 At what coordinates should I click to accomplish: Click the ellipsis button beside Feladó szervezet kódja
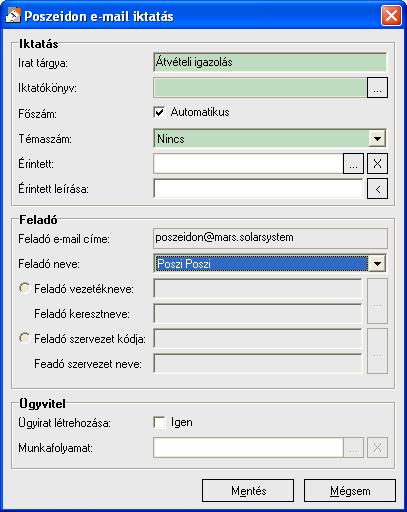[377, 351]
